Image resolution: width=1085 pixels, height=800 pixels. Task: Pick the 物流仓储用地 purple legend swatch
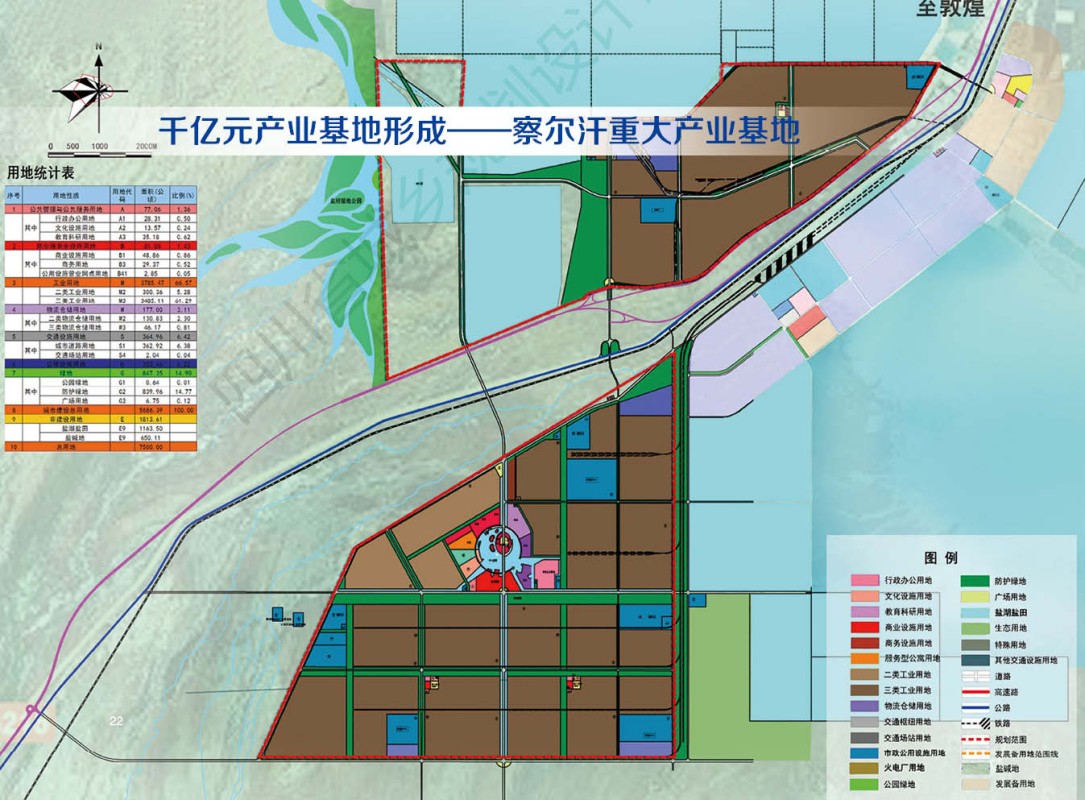(864, 706)
